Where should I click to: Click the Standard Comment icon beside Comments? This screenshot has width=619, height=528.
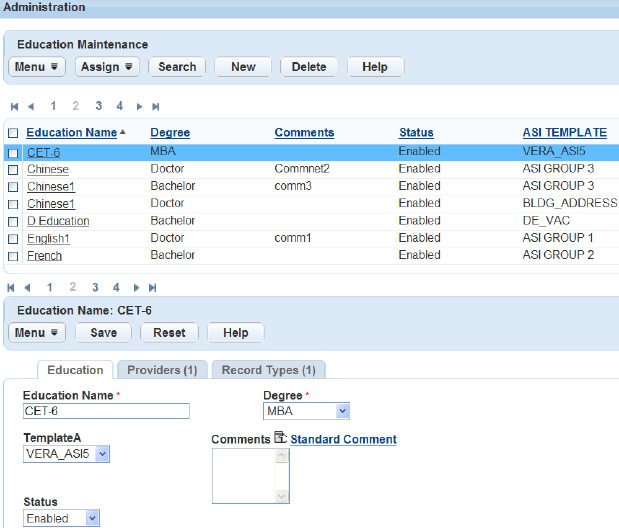coord(280,438)
